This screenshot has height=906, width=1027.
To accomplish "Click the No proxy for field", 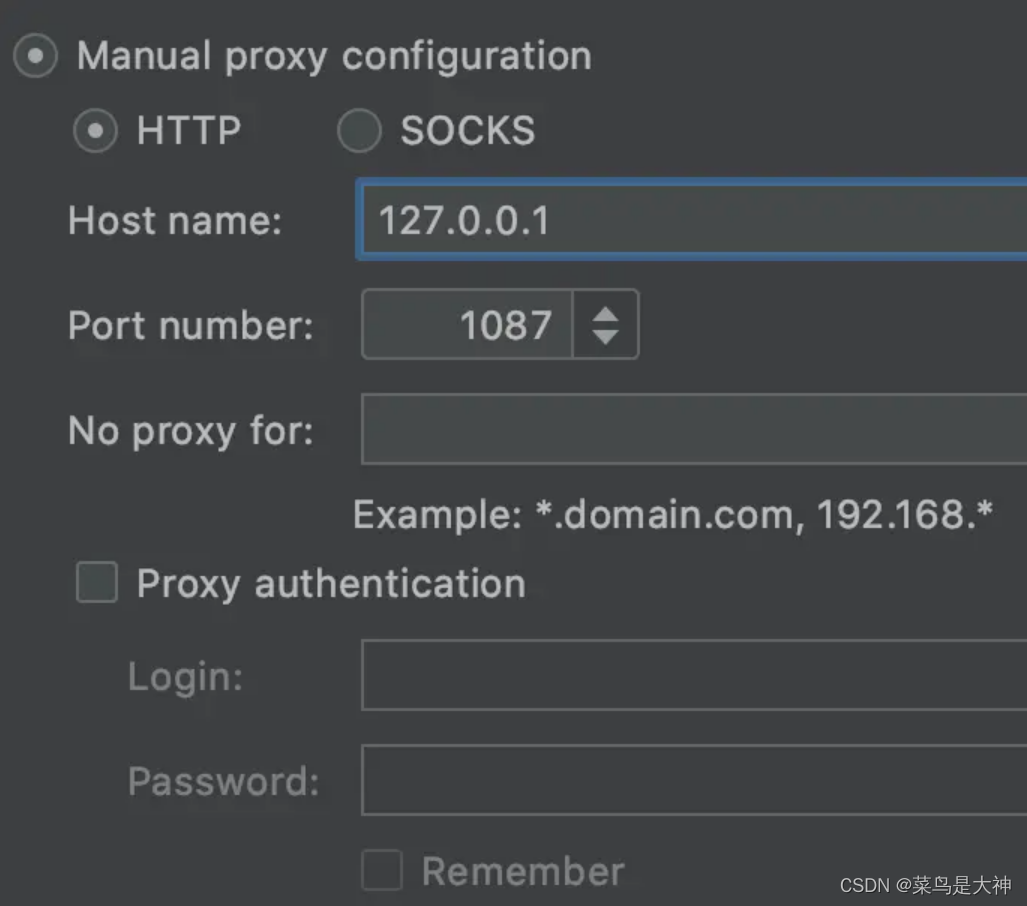I will pos(690,430).
